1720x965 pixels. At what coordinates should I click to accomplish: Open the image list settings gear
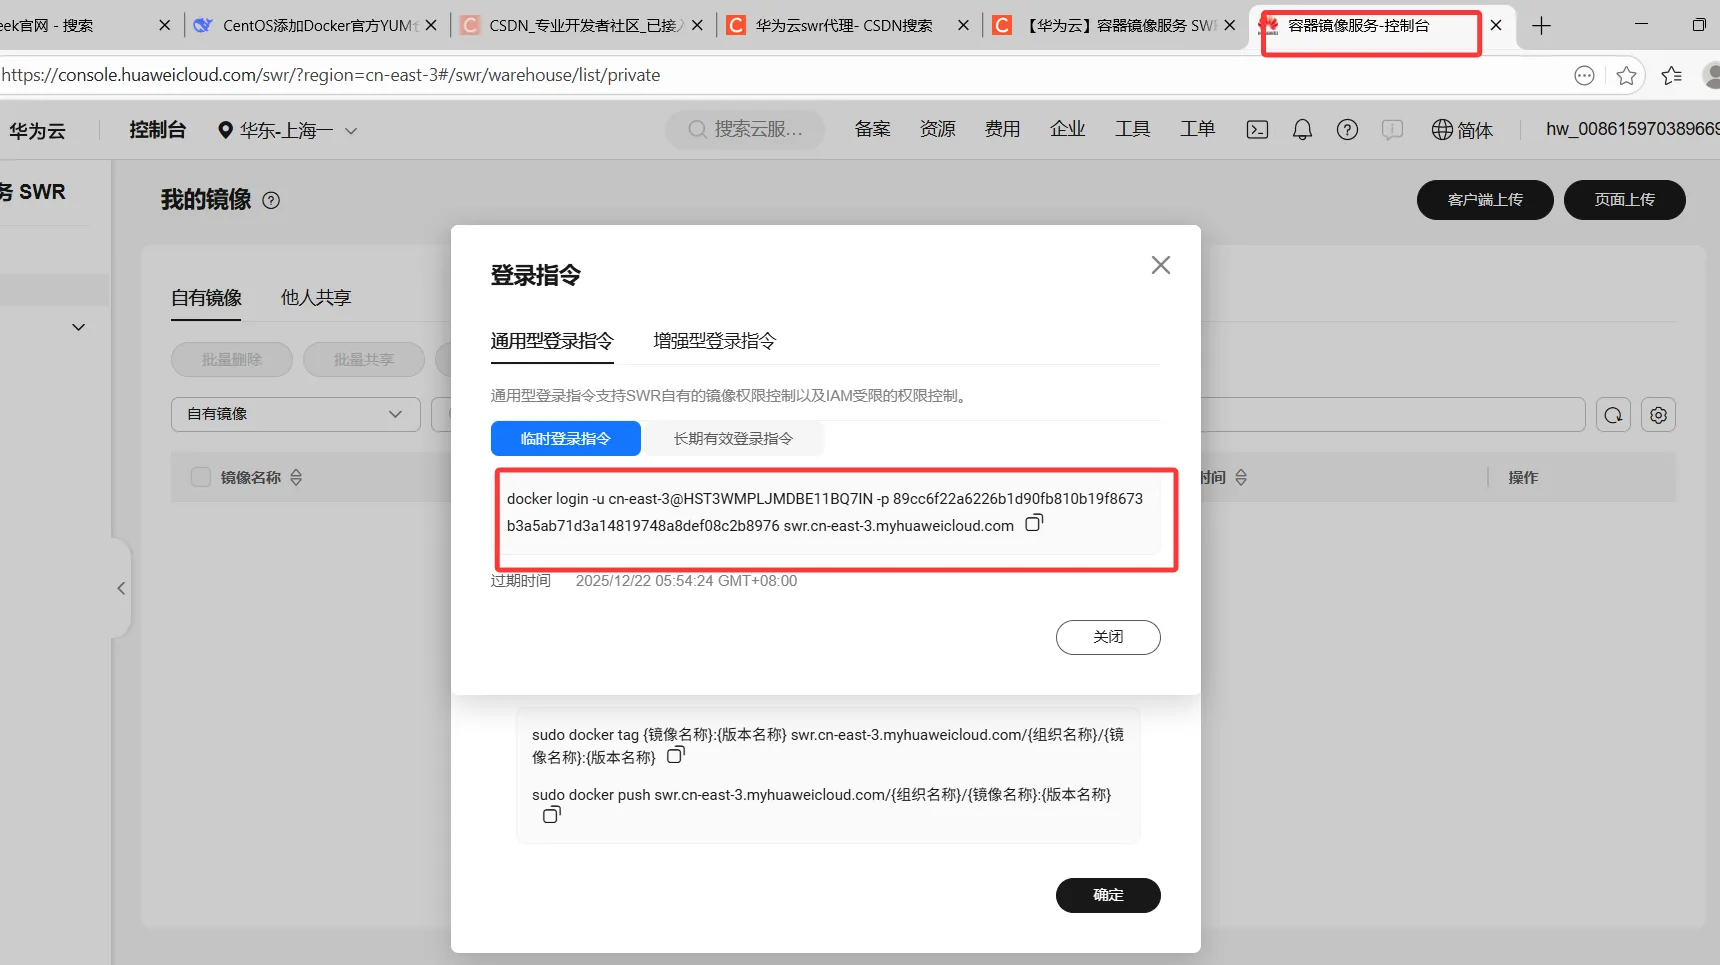pyautogui.click(x=1659, y=414)
